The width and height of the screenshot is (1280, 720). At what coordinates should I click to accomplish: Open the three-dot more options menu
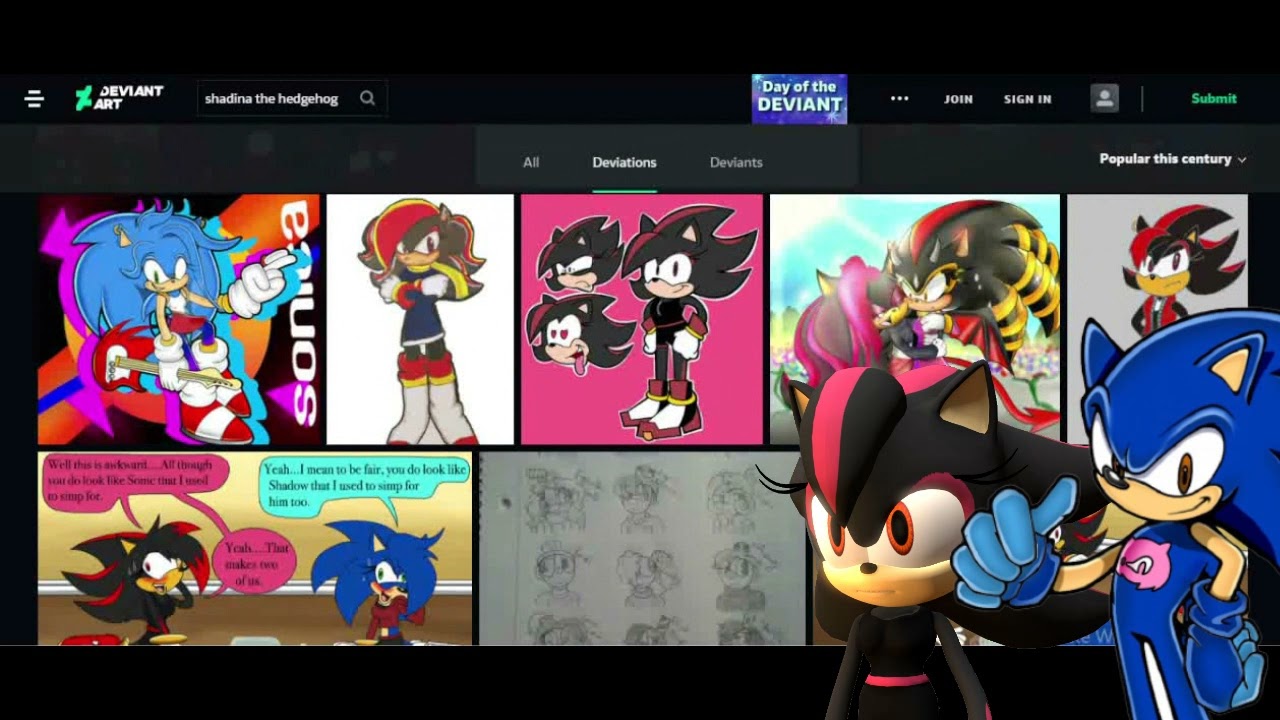point(899,98)
